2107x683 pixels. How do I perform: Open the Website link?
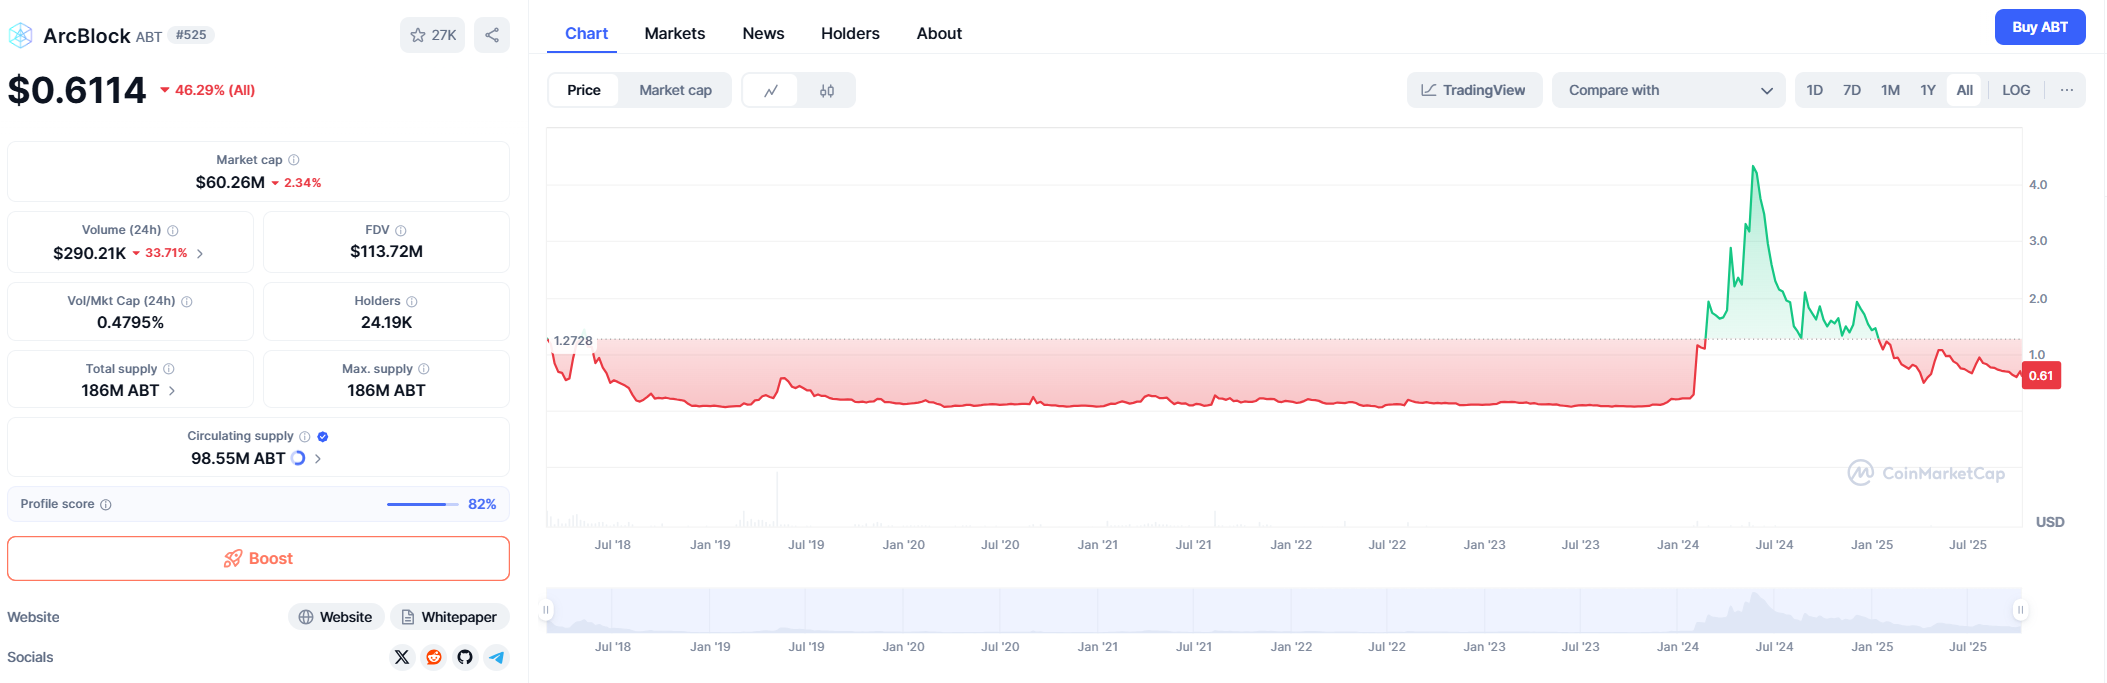(335, 617)
